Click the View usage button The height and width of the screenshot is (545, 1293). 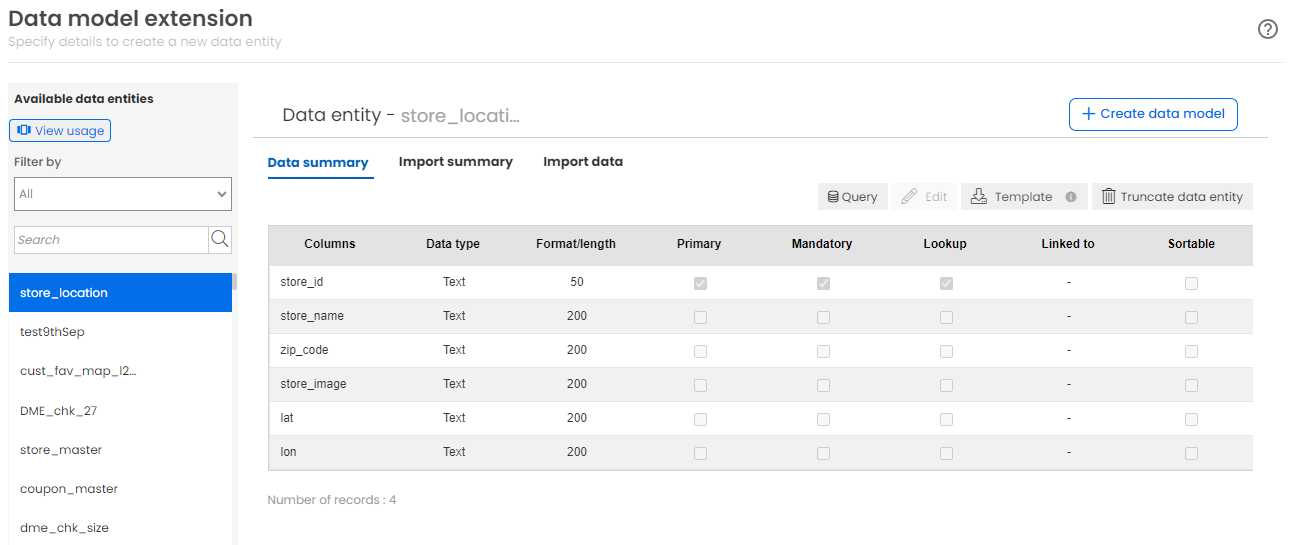pyautogui.click(x=60, y=131)
